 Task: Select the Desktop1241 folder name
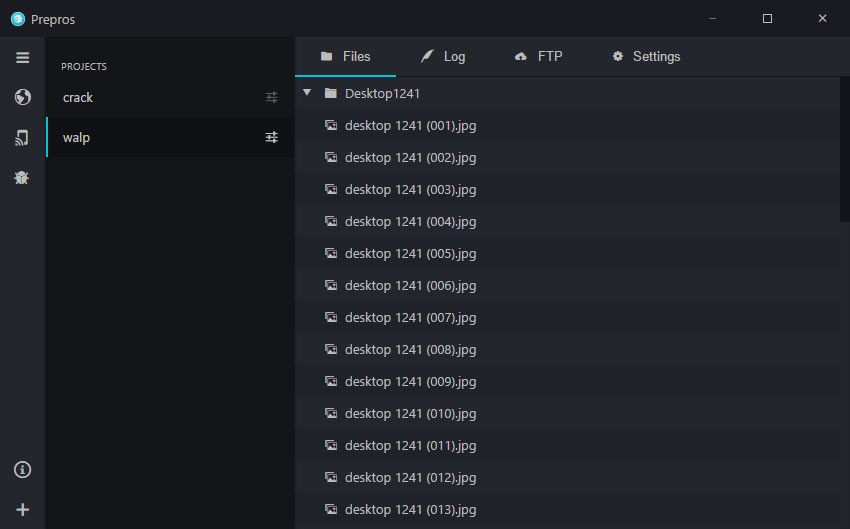click(382, 94)
